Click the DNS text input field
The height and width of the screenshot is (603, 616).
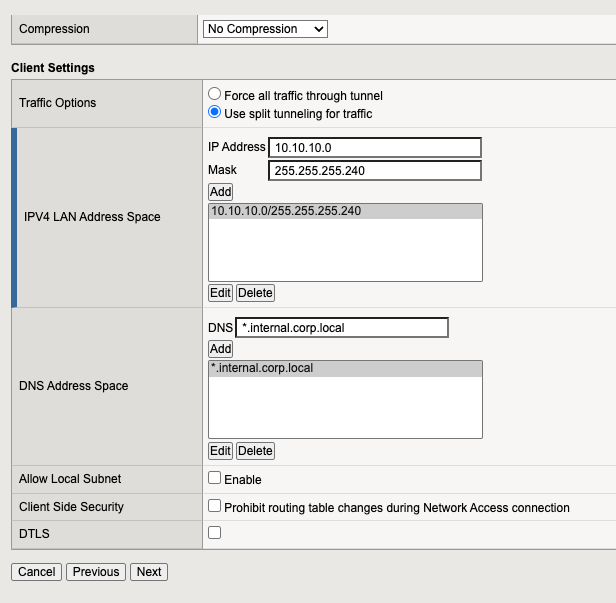point(342,327)
